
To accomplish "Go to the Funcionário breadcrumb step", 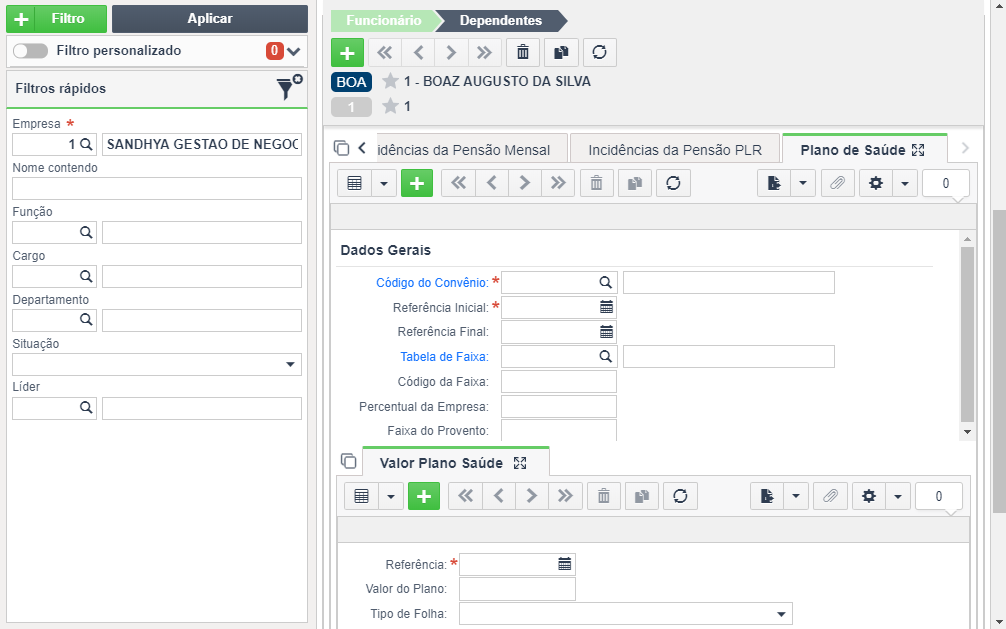I will pos(384,21).
